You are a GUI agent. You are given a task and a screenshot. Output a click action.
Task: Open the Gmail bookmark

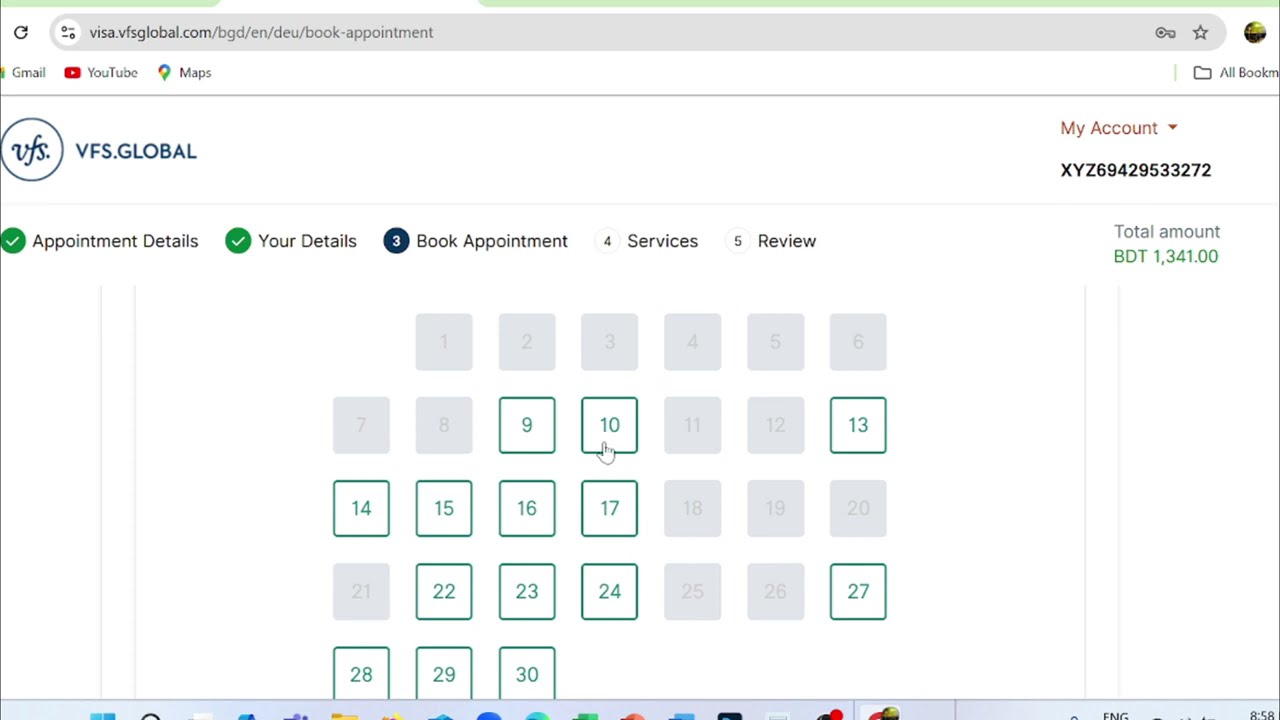pos(23,72)
